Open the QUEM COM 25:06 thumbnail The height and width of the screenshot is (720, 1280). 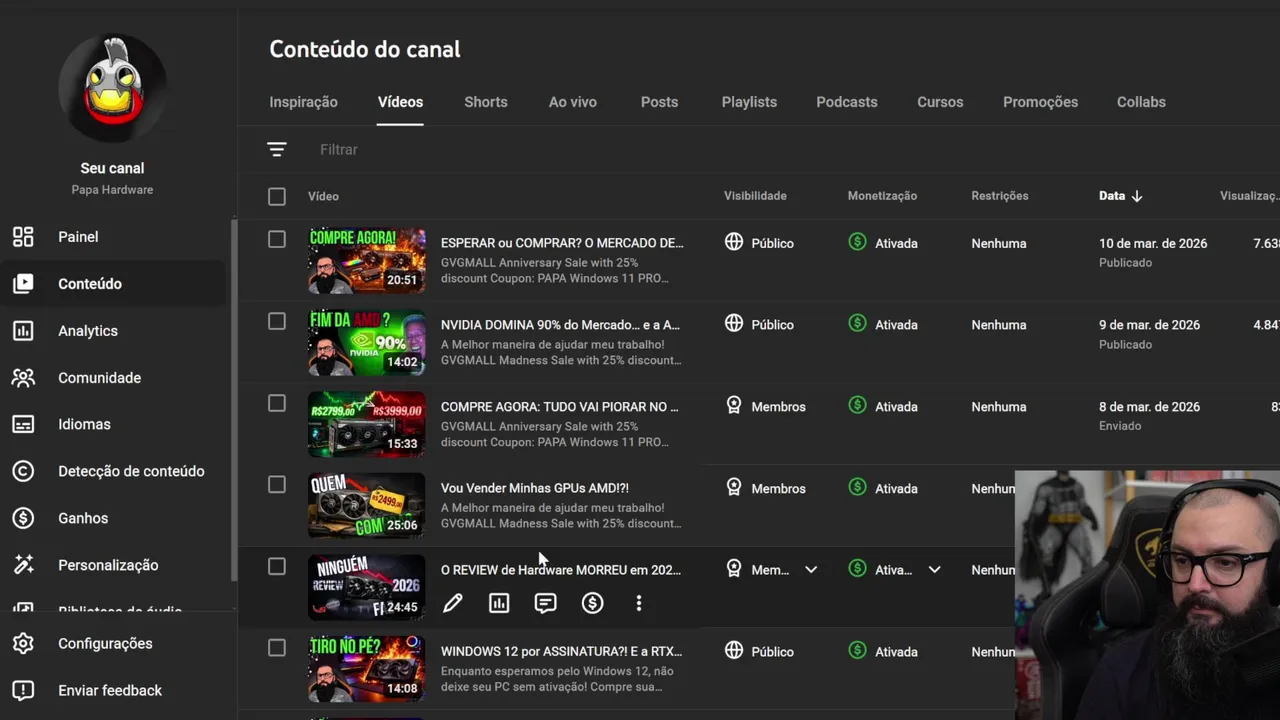[366, 505]
